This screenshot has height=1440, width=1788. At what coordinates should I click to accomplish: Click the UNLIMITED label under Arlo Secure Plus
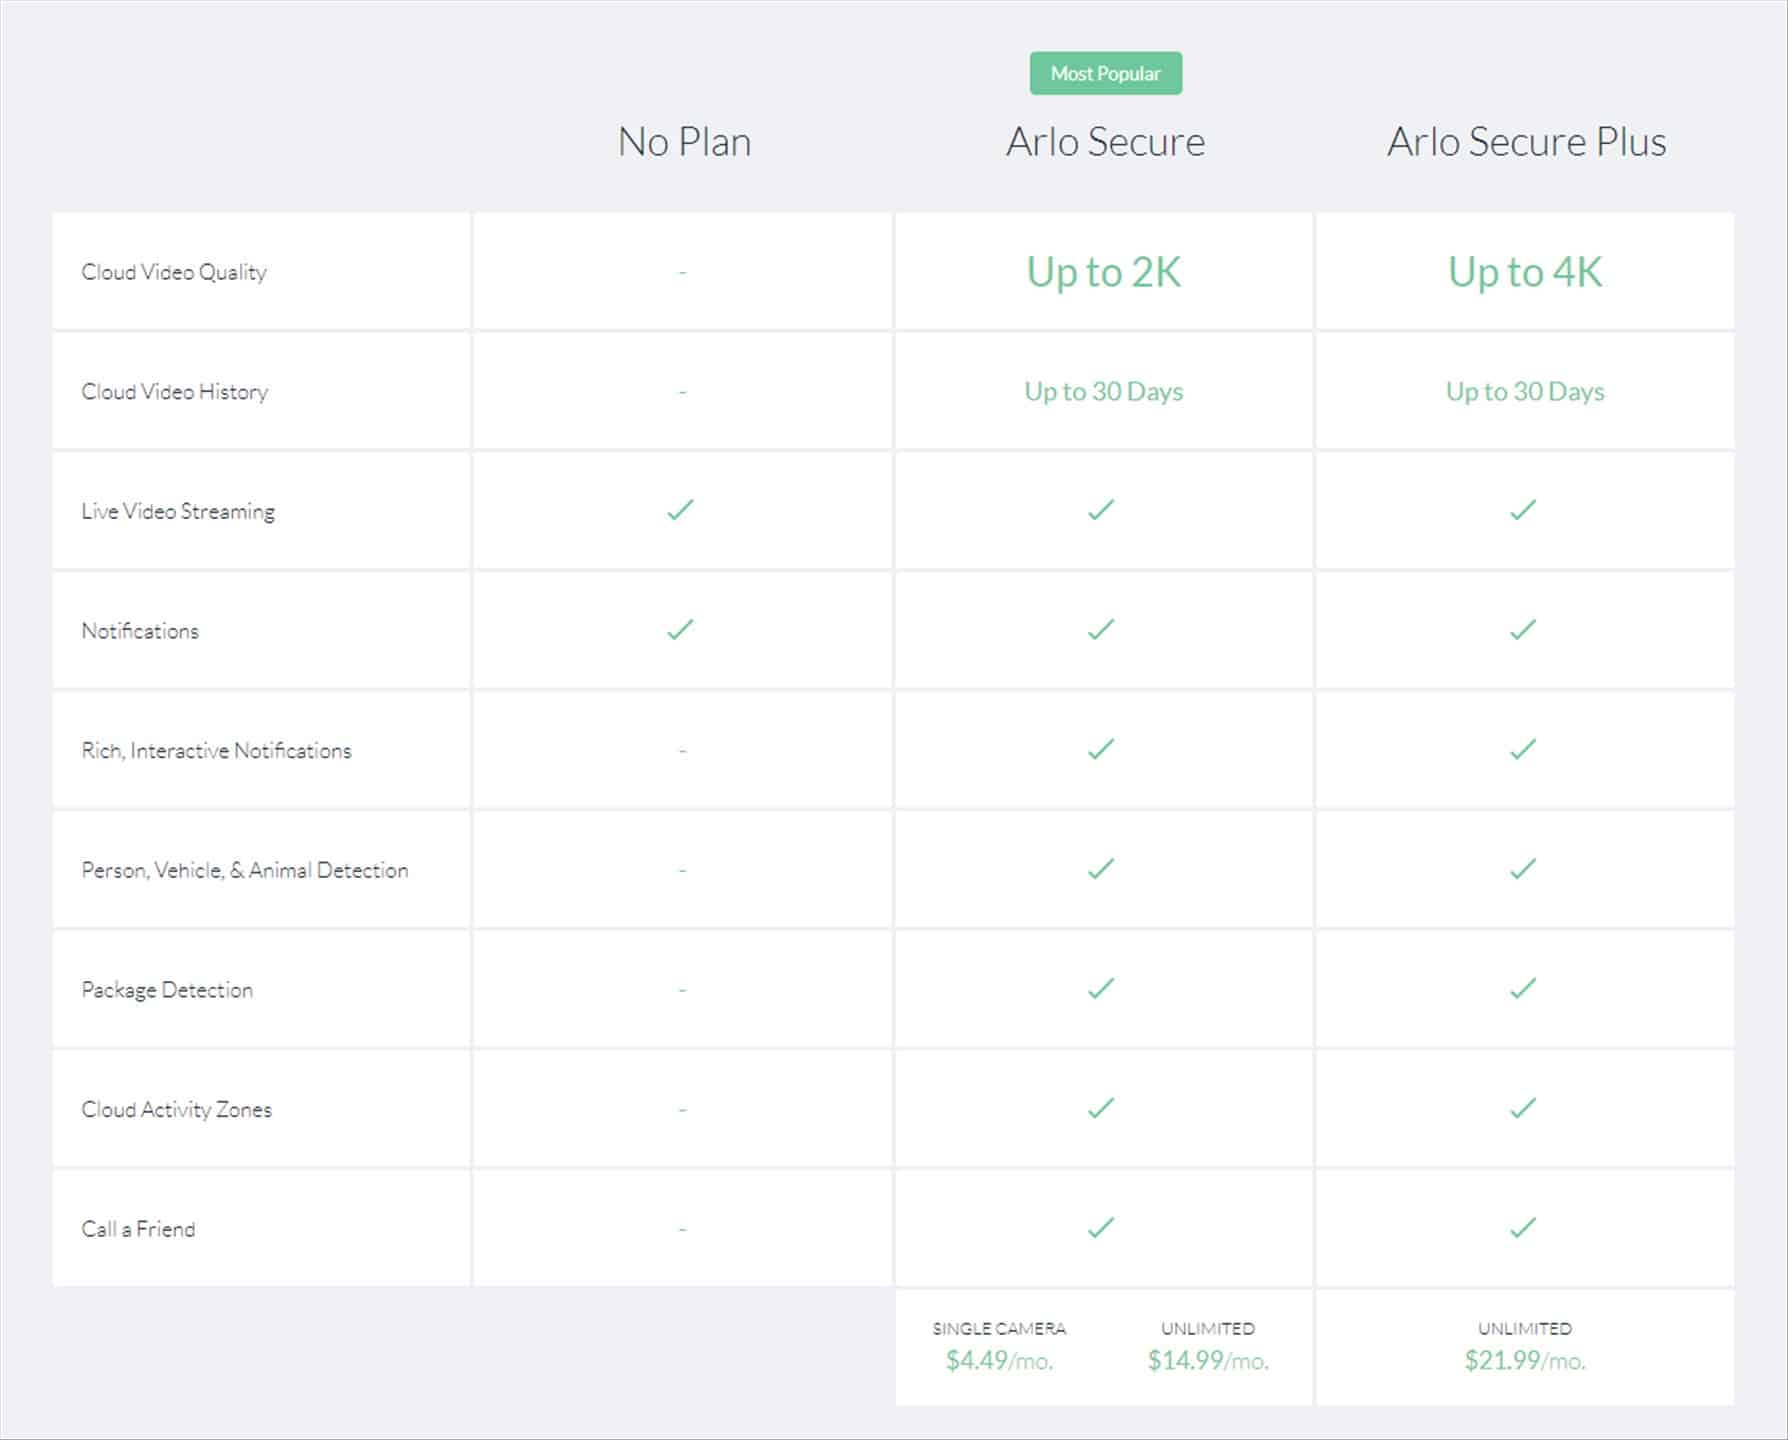coord(1525,1328)
